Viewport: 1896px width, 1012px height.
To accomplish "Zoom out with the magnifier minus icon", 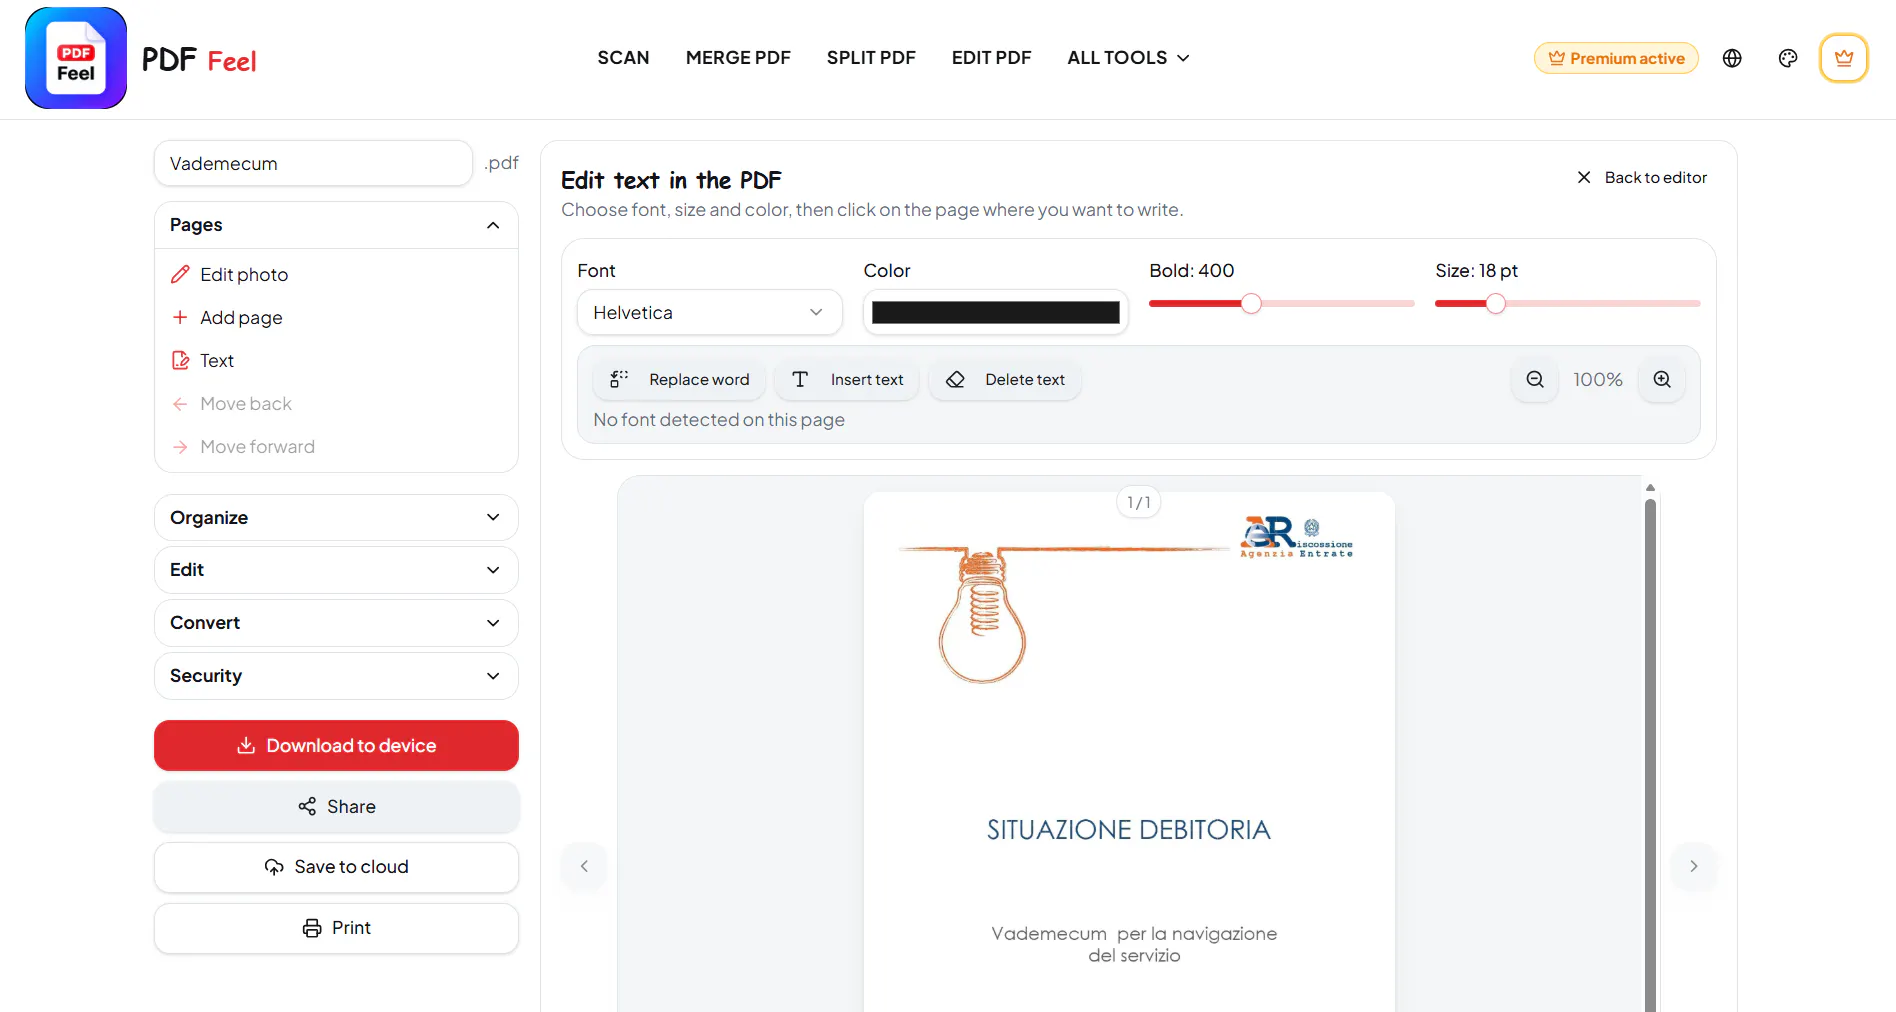I will click(x=1535, y=380).
